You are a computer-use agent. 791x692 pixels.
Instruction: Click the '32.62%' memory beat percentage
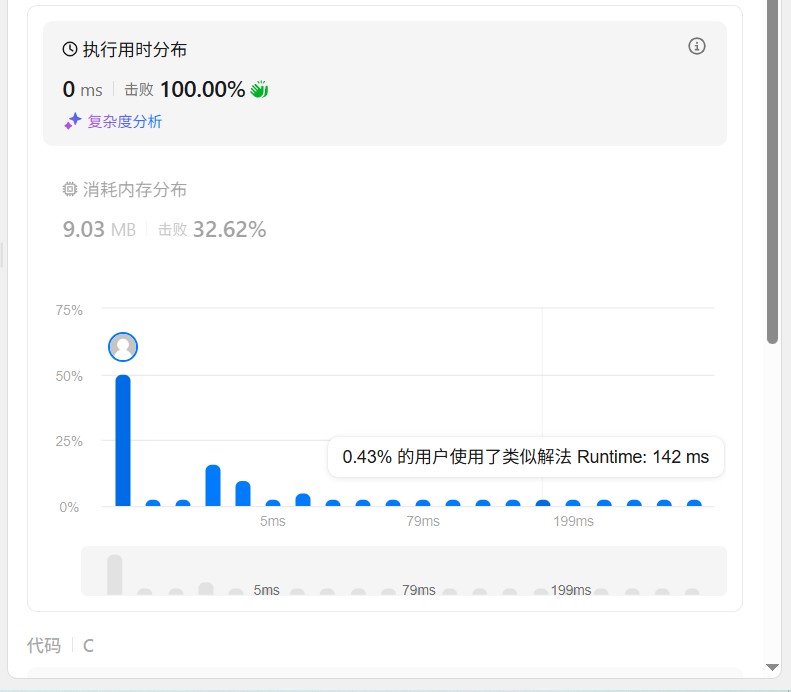click(x=230, y=229)
